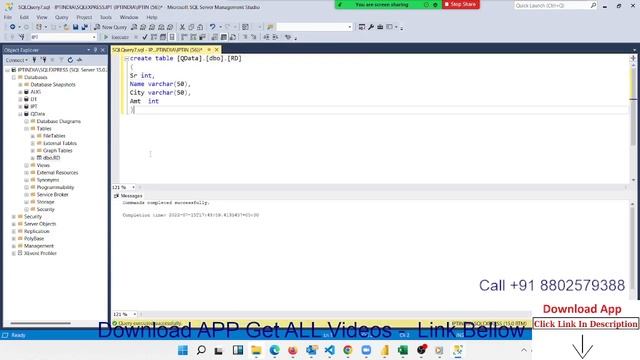Expand the dbo.RD table node
This screenshot has width=640, height=360.
pyautogui.click(x=33, y=158)
